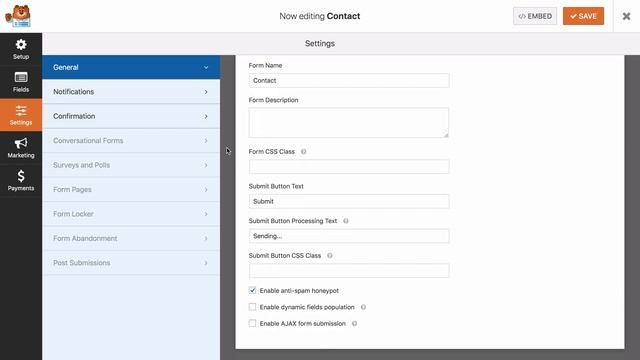The height and width of the screenshot is (360, 640).
Task: Click the "Form Name" label
Action: pos(265,65)
